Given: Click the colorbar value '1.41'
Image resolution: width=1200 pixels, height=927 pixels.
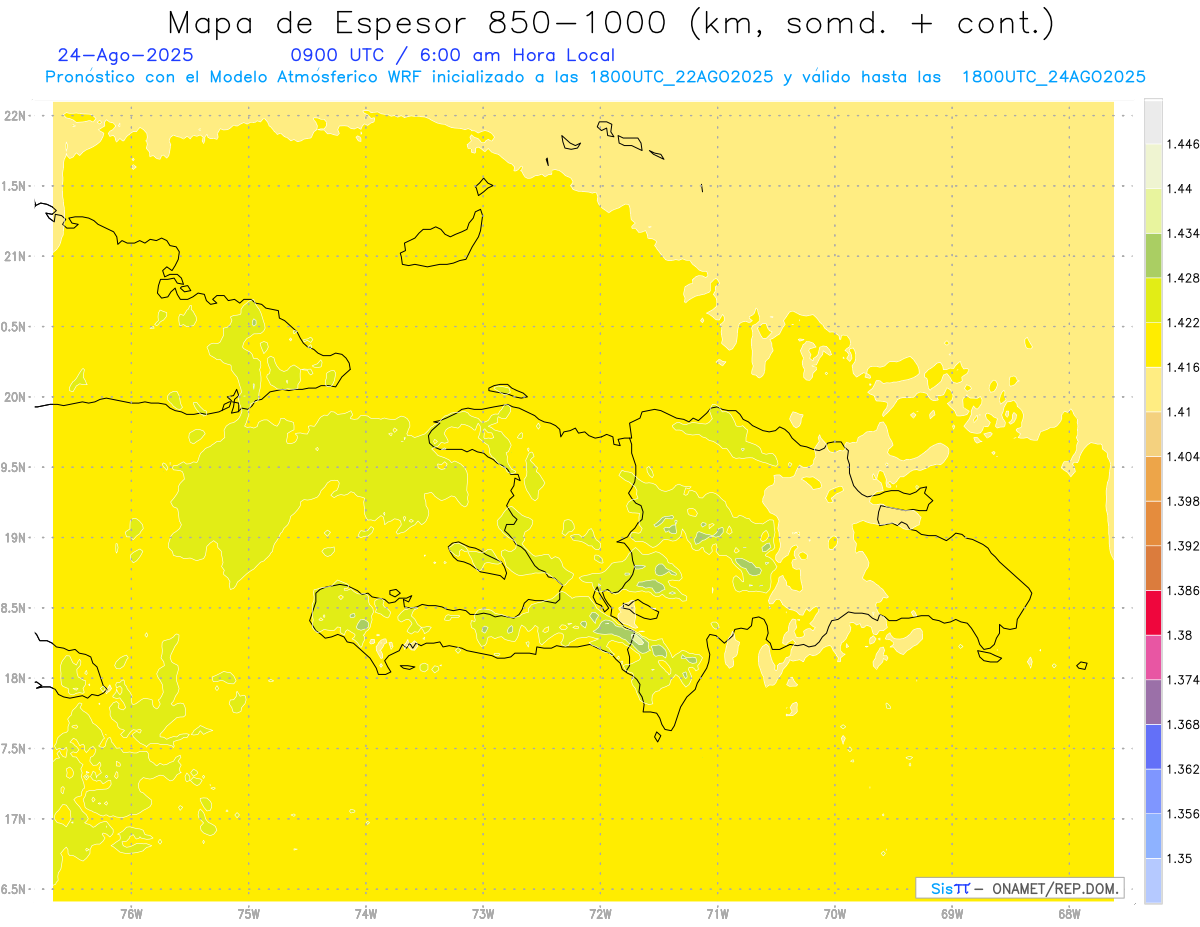Looking at the screenshot, I should [1181, 412].
